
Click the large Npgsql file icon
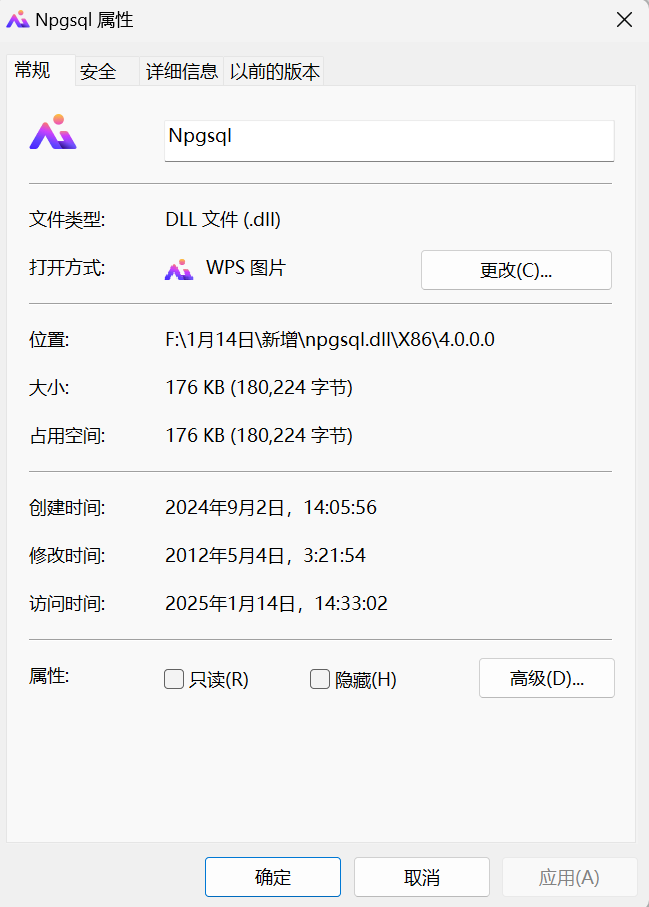(x=53, y=133)
